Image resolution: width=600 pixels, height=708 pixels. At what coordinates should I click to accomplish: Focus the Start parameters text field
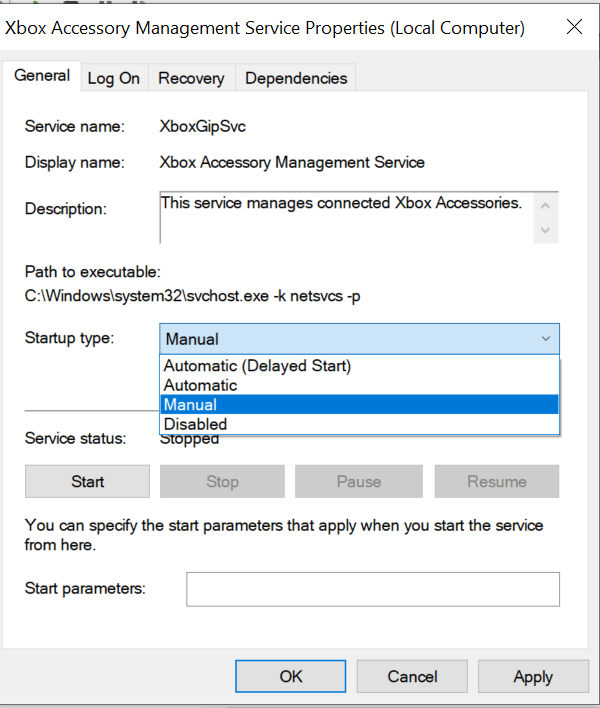tap(372, 589)
